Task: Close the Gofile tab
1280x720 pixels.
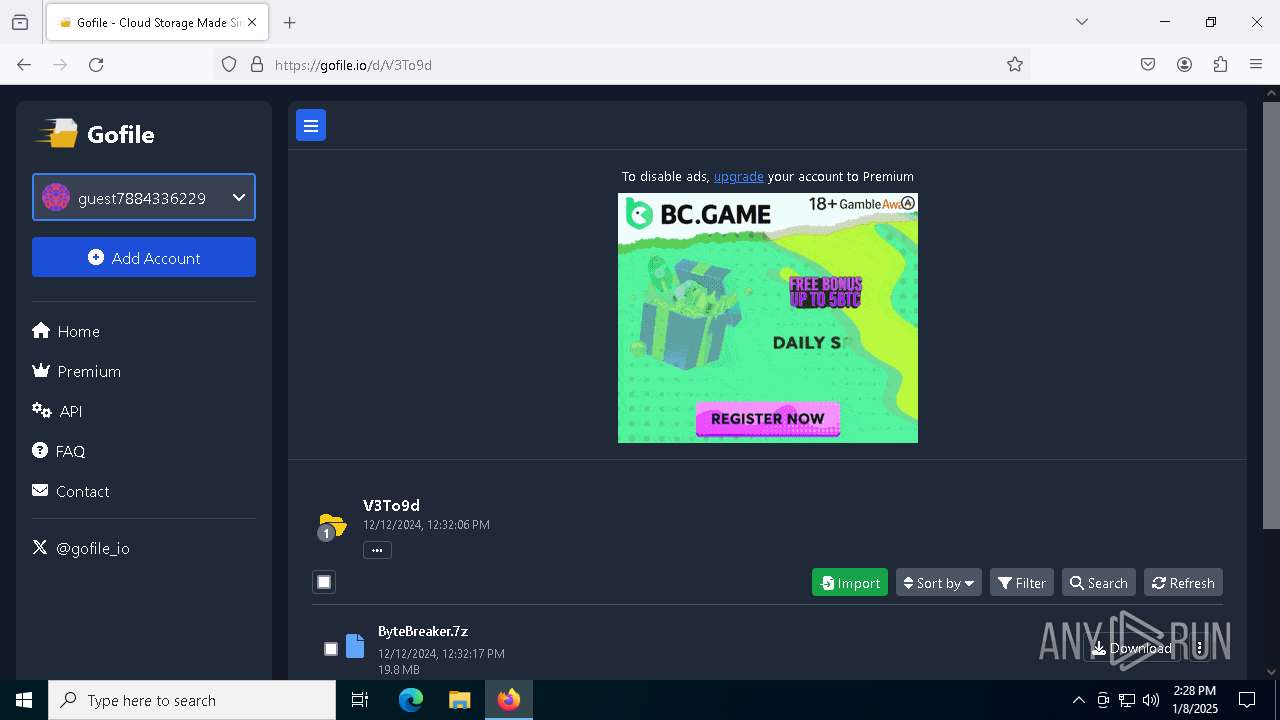Action: (x=252, y=22)
